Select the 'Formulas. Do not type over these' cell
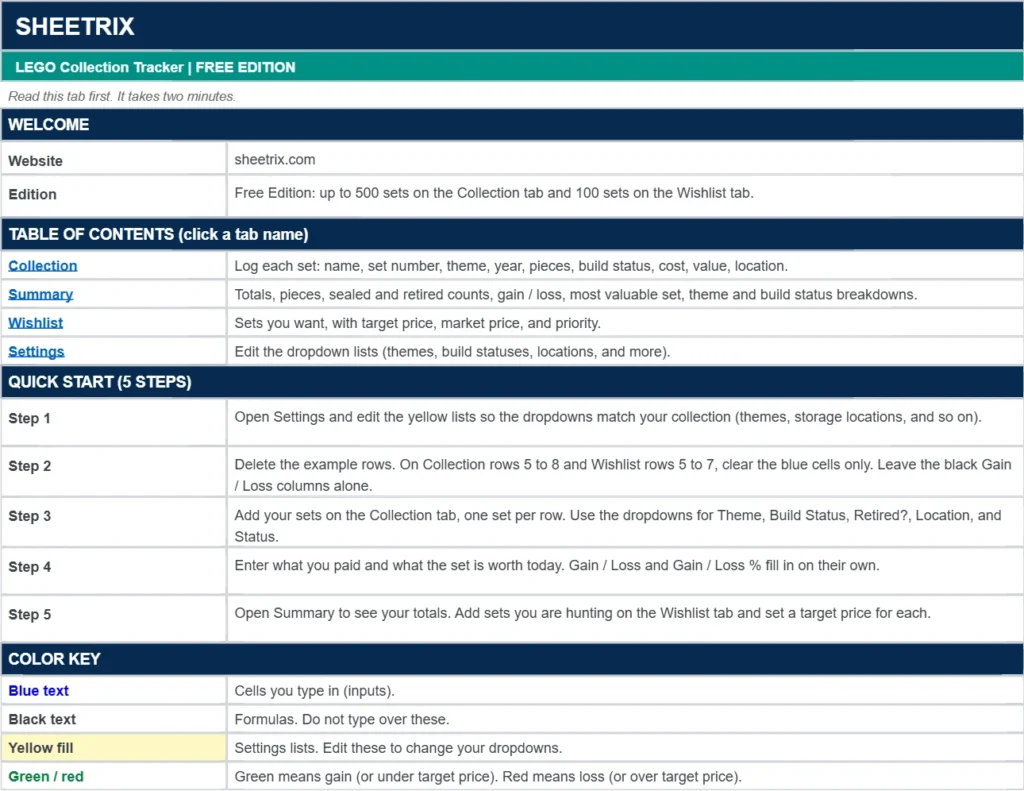This screenshot has width=1024, height=791. (x=625, y=719)
